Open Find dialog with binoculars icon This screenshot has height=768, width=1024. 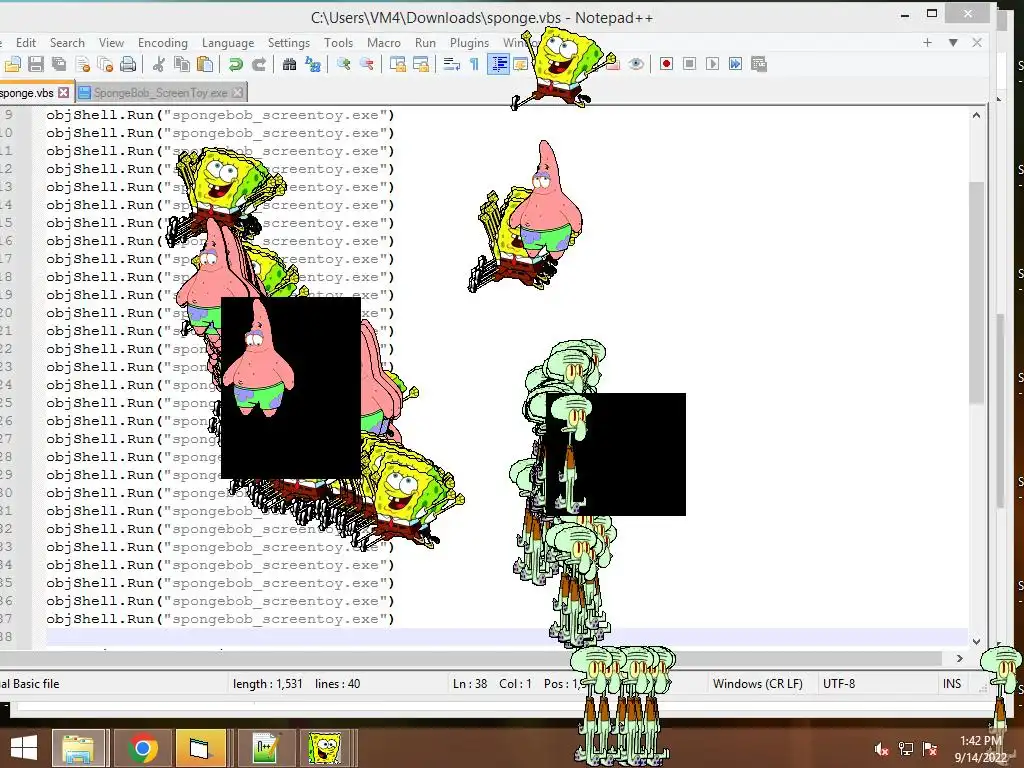coord(289,64)
